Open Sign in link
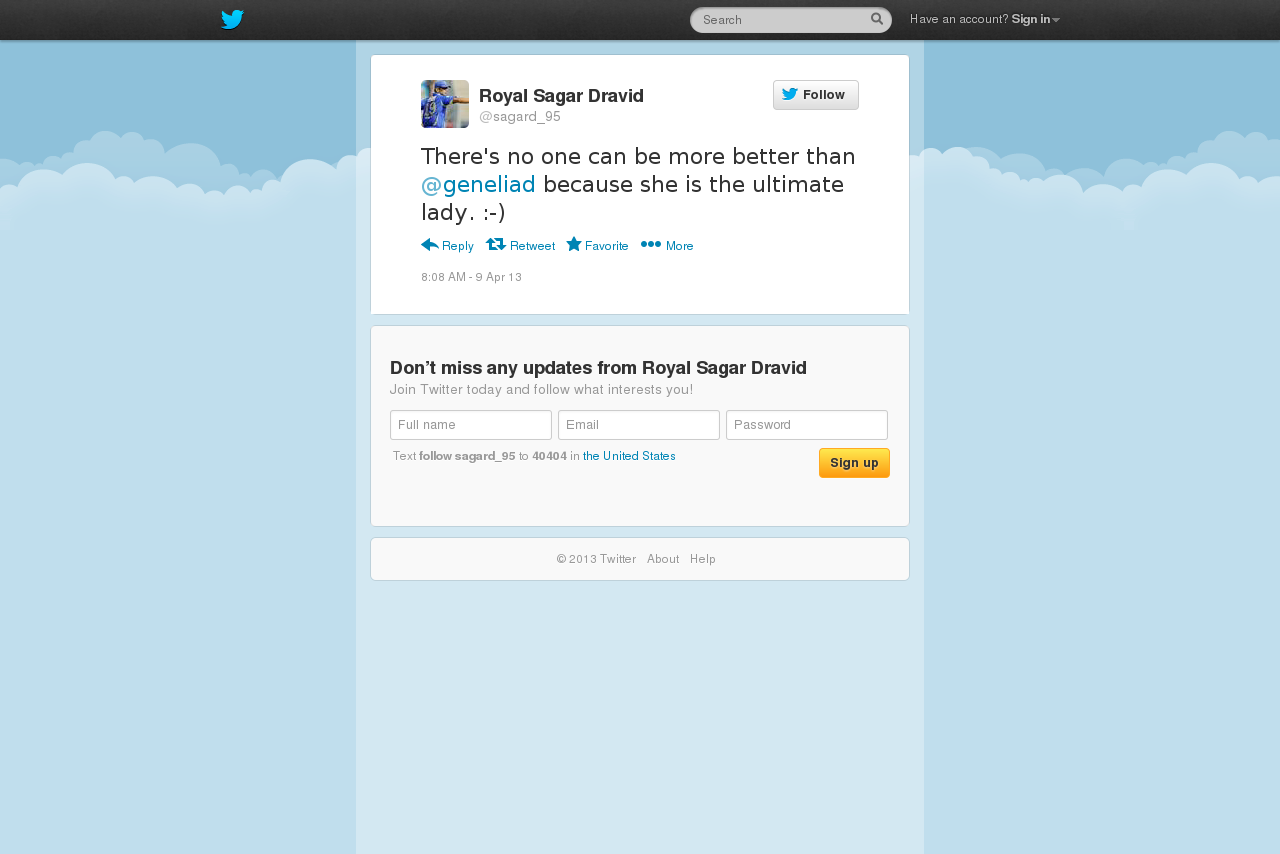1280x854 pixels. tap(1031, 19)
